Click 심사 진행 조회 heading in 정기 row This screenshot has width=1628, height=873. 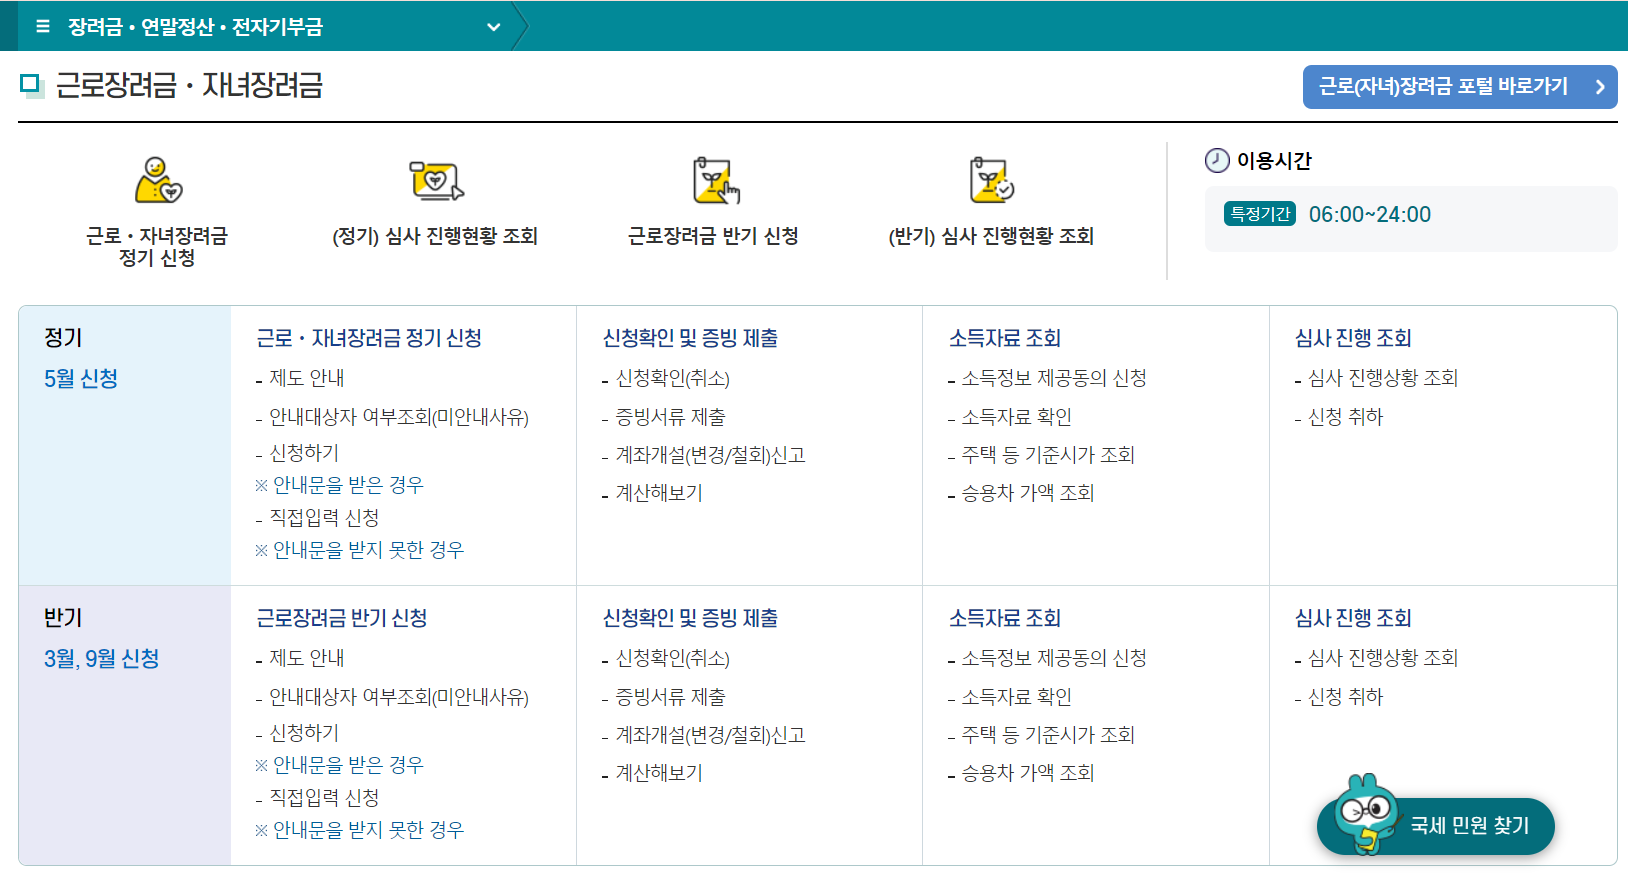point(1353,338)
